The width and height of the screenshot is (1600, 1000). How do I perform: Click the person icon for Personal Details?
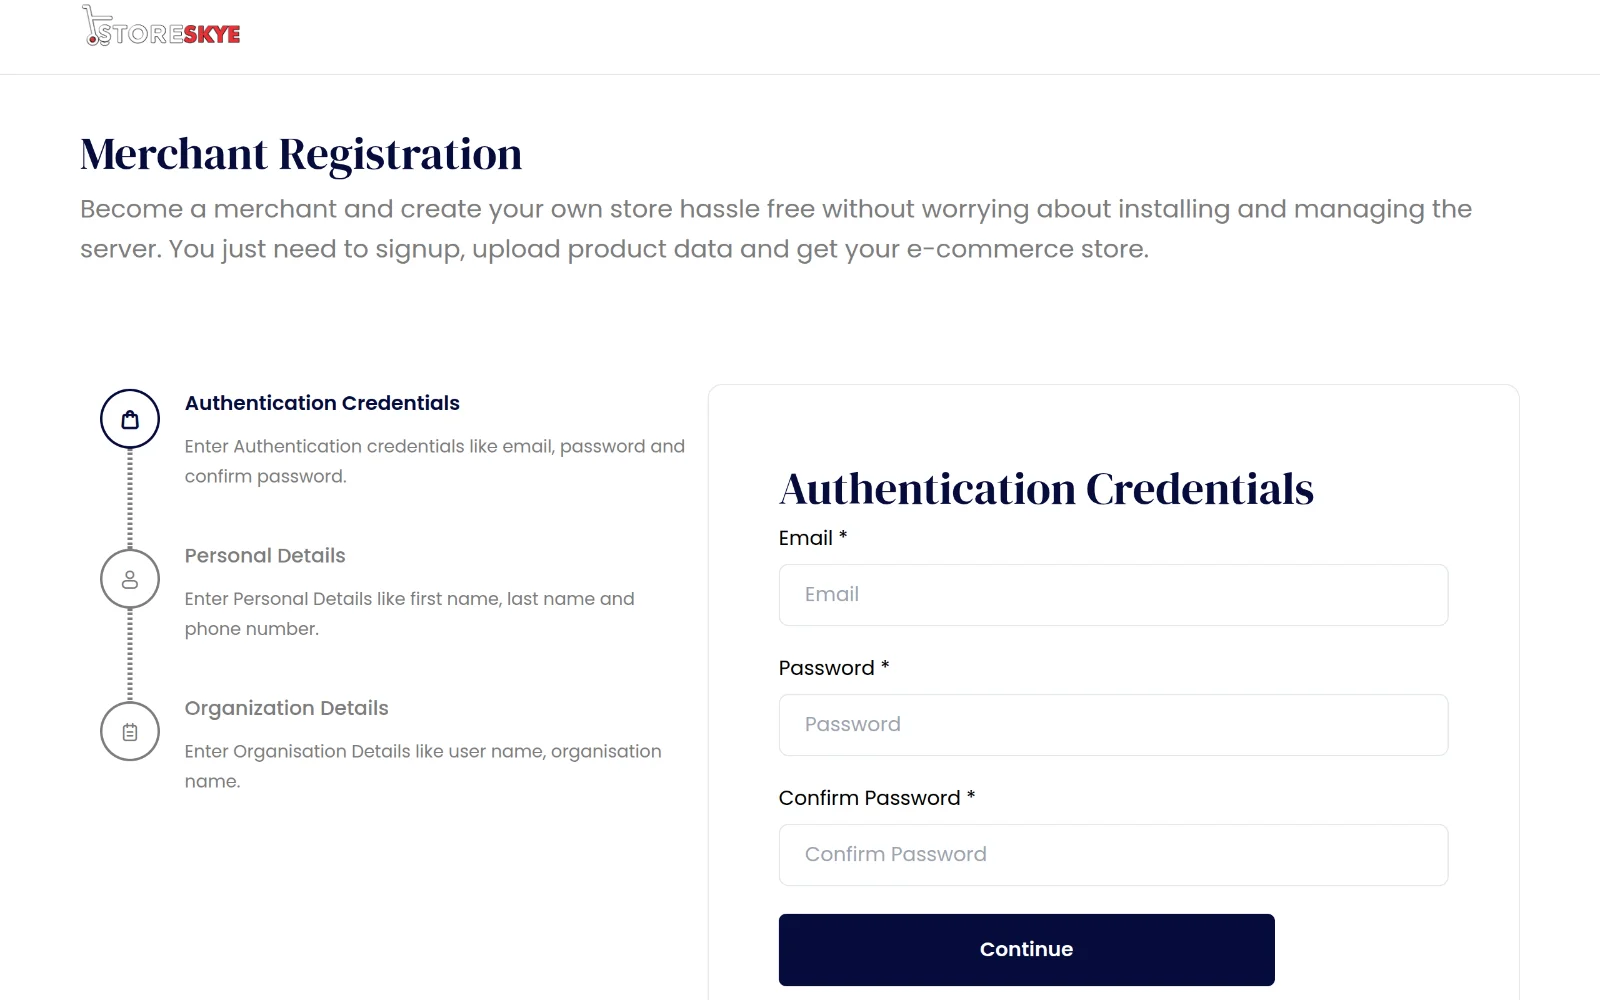(x=130, y=579)
